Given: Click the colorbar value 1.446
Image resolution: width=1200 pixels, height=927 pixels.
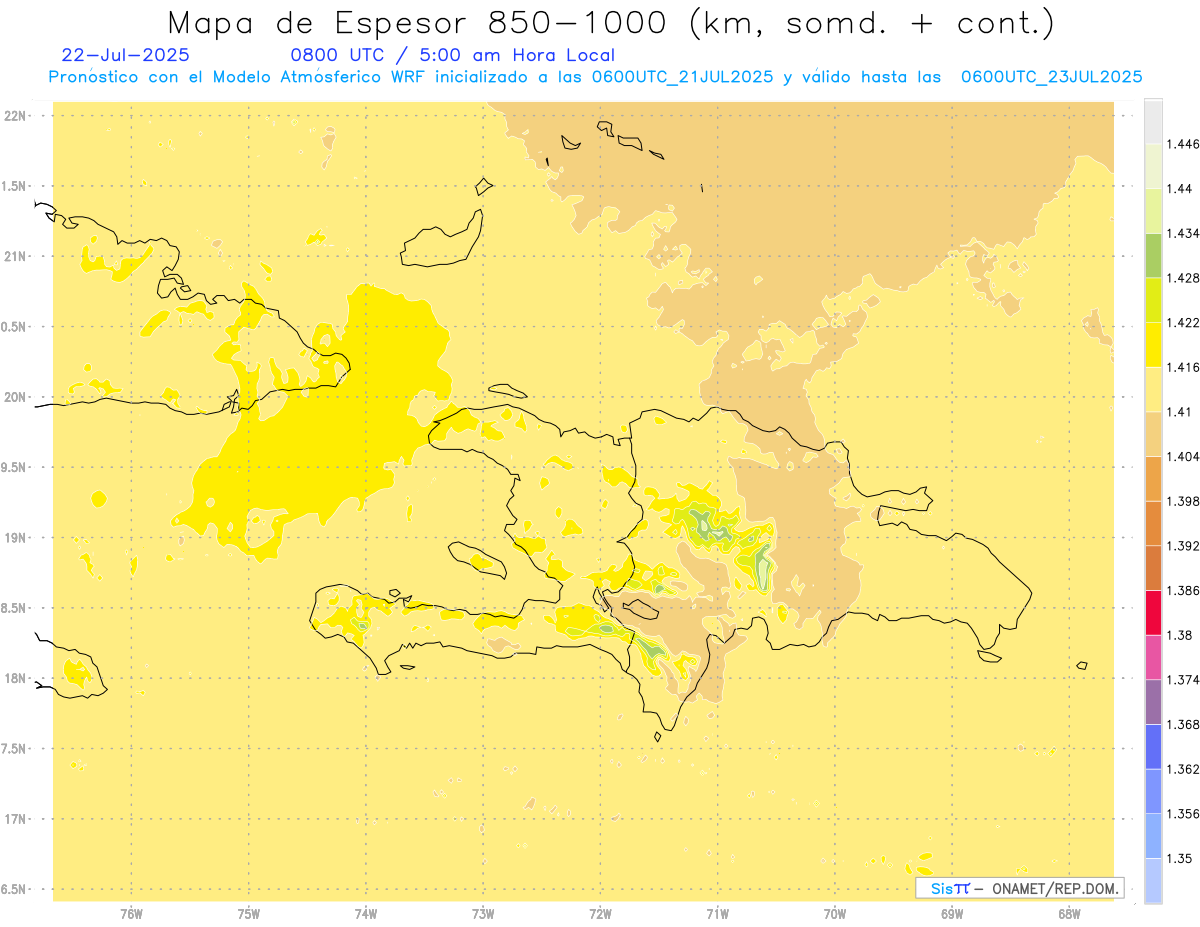Looking at the screenshot, I should pos(1185,144).
